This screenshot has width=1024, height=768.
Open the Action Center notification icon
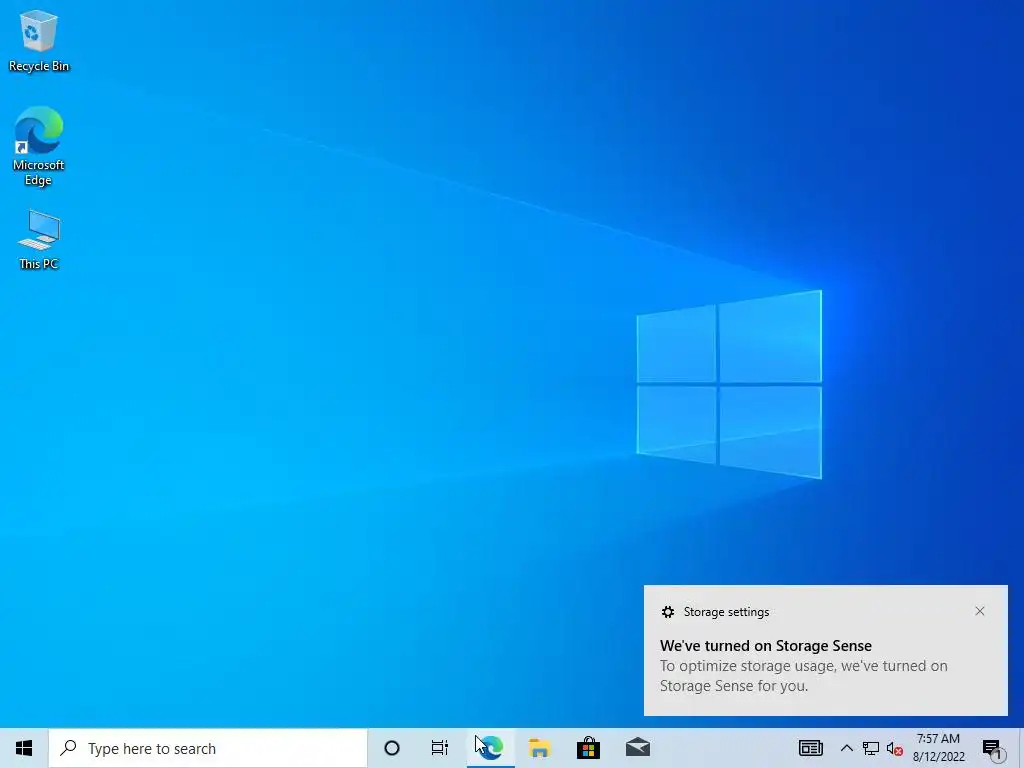point(992,748)
